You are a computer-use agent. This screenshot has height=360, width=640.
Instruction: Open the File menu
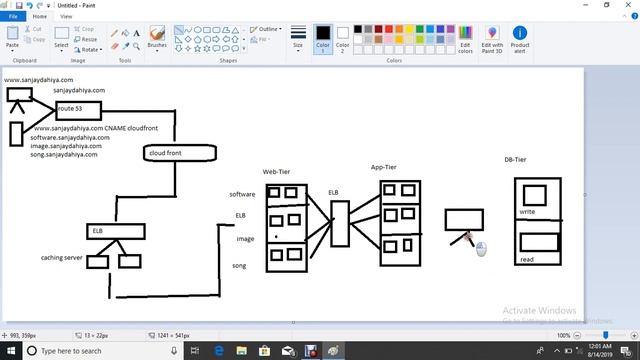coord(13,16)
